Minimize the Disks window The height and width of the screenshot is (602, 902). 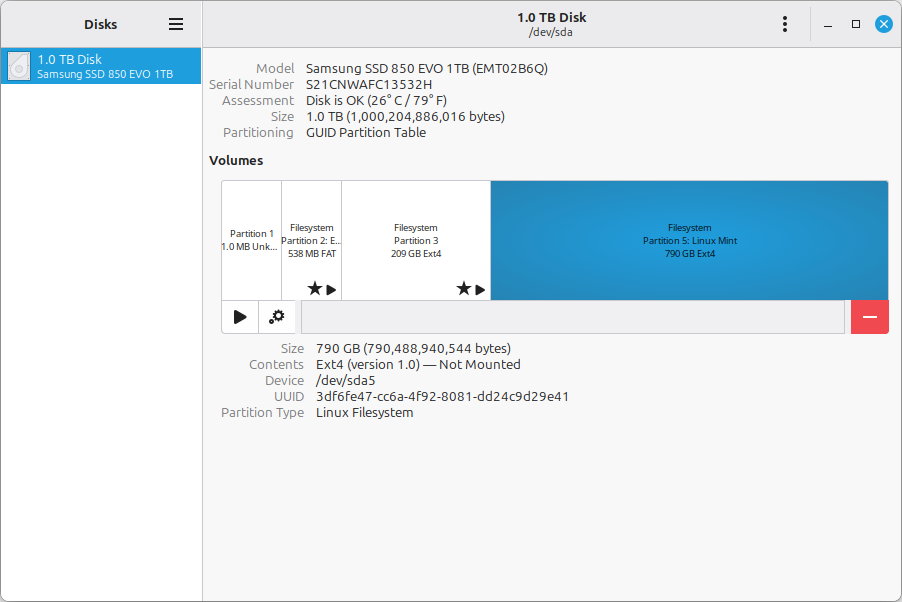(x=828, y=25)
